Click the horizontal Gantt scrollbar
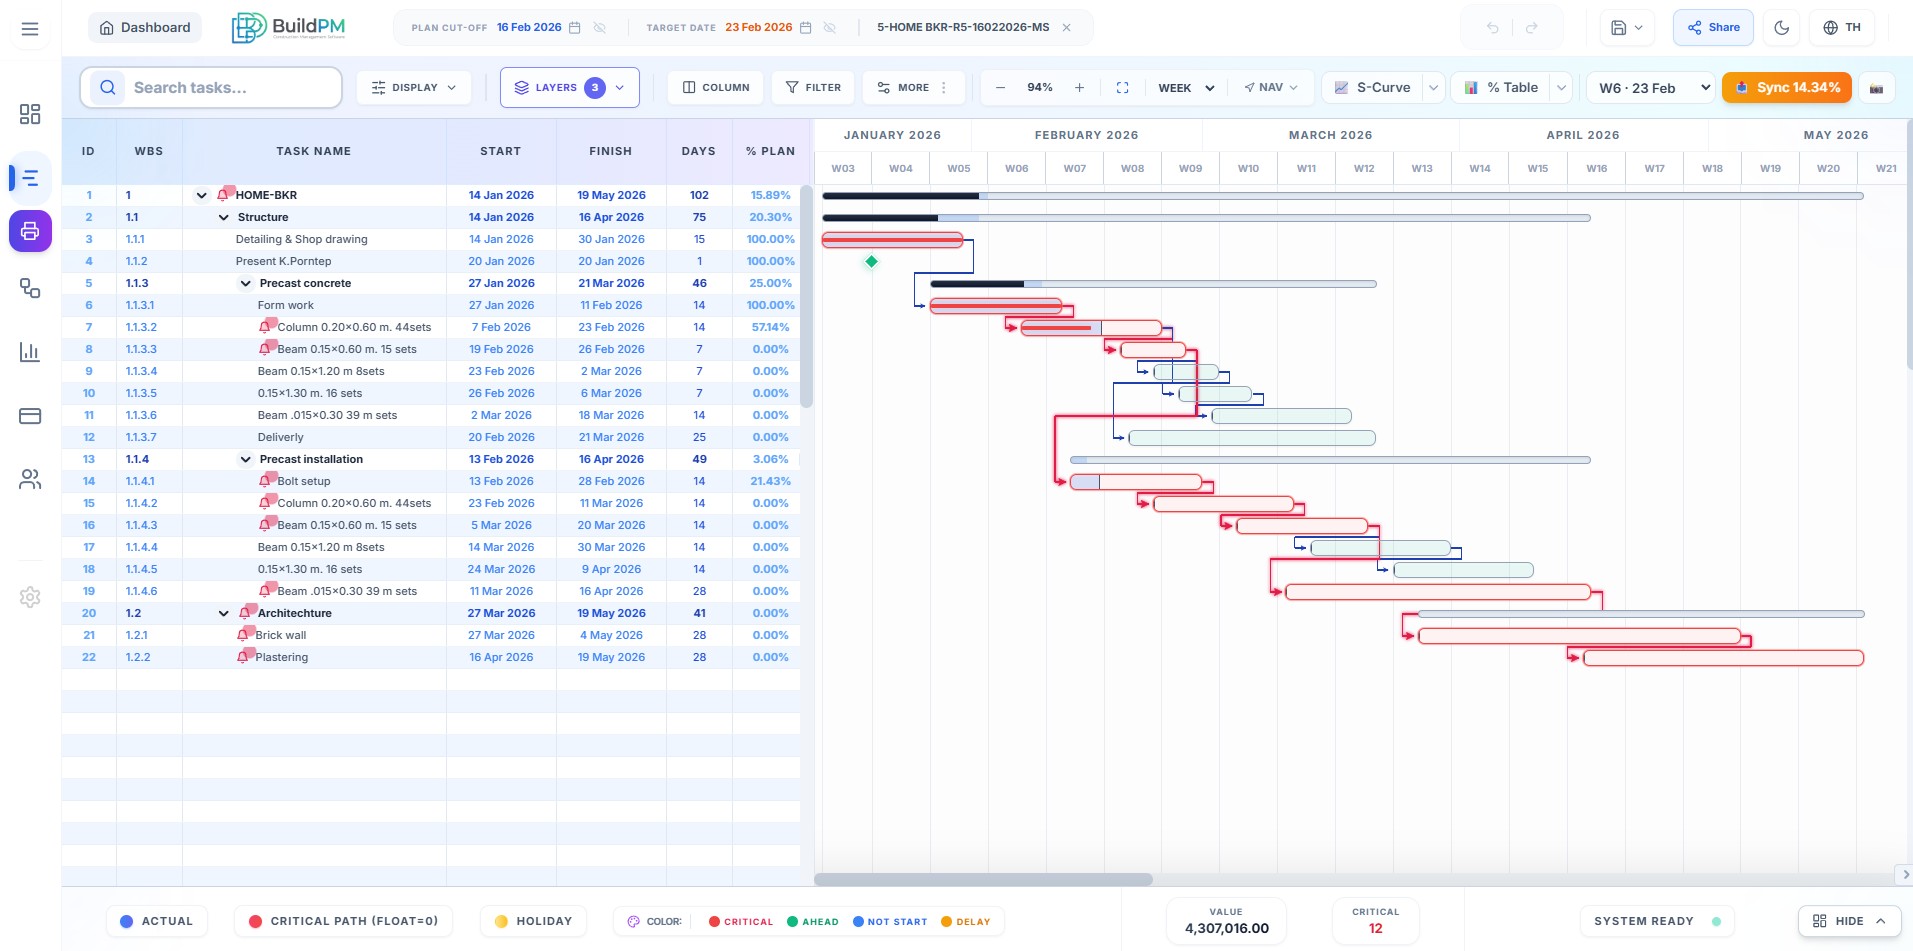This screenshot has width=1913, height=951. (983, 879)
